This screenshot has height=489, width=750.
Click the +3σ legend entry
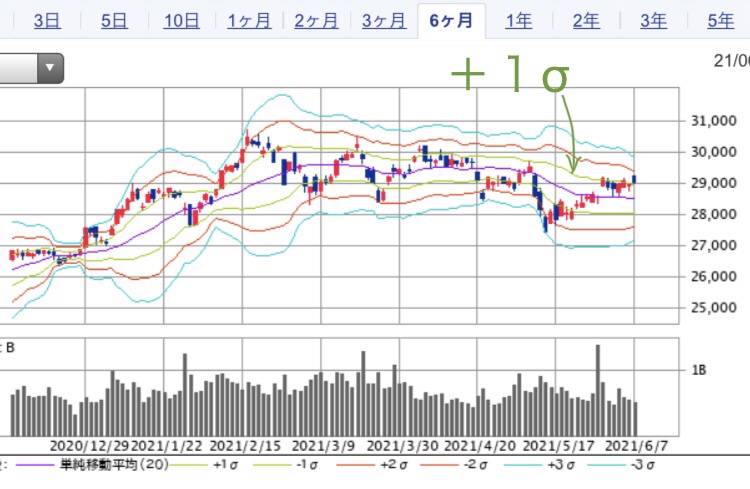[561, 465]
